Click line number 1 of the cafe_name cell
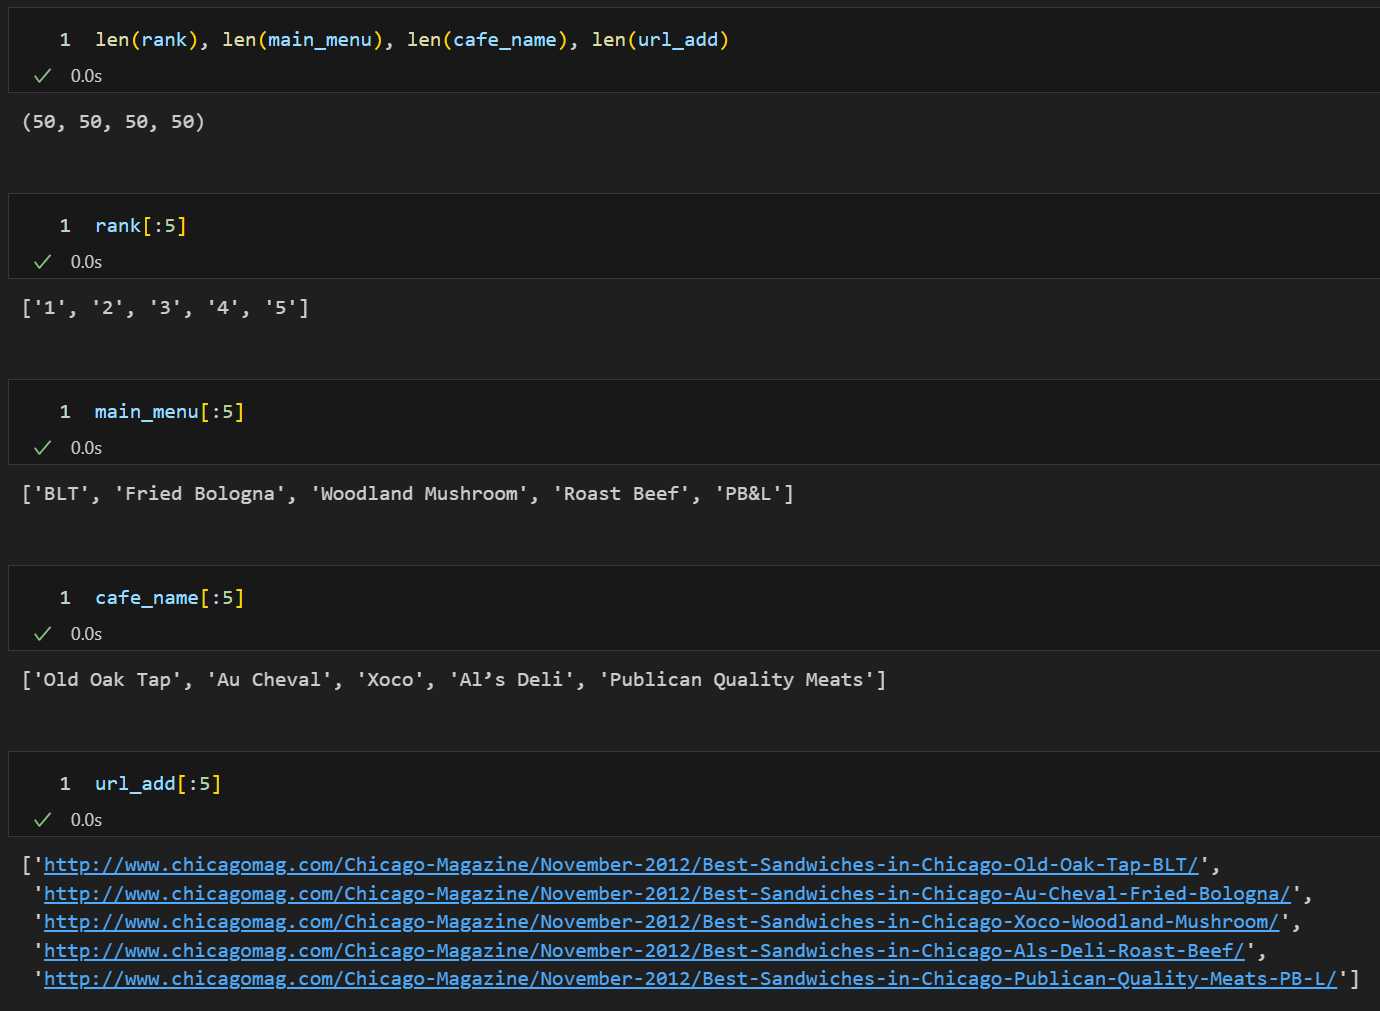The height and width of the screenshot is (1011, 1380). click(x=65, y=598)
